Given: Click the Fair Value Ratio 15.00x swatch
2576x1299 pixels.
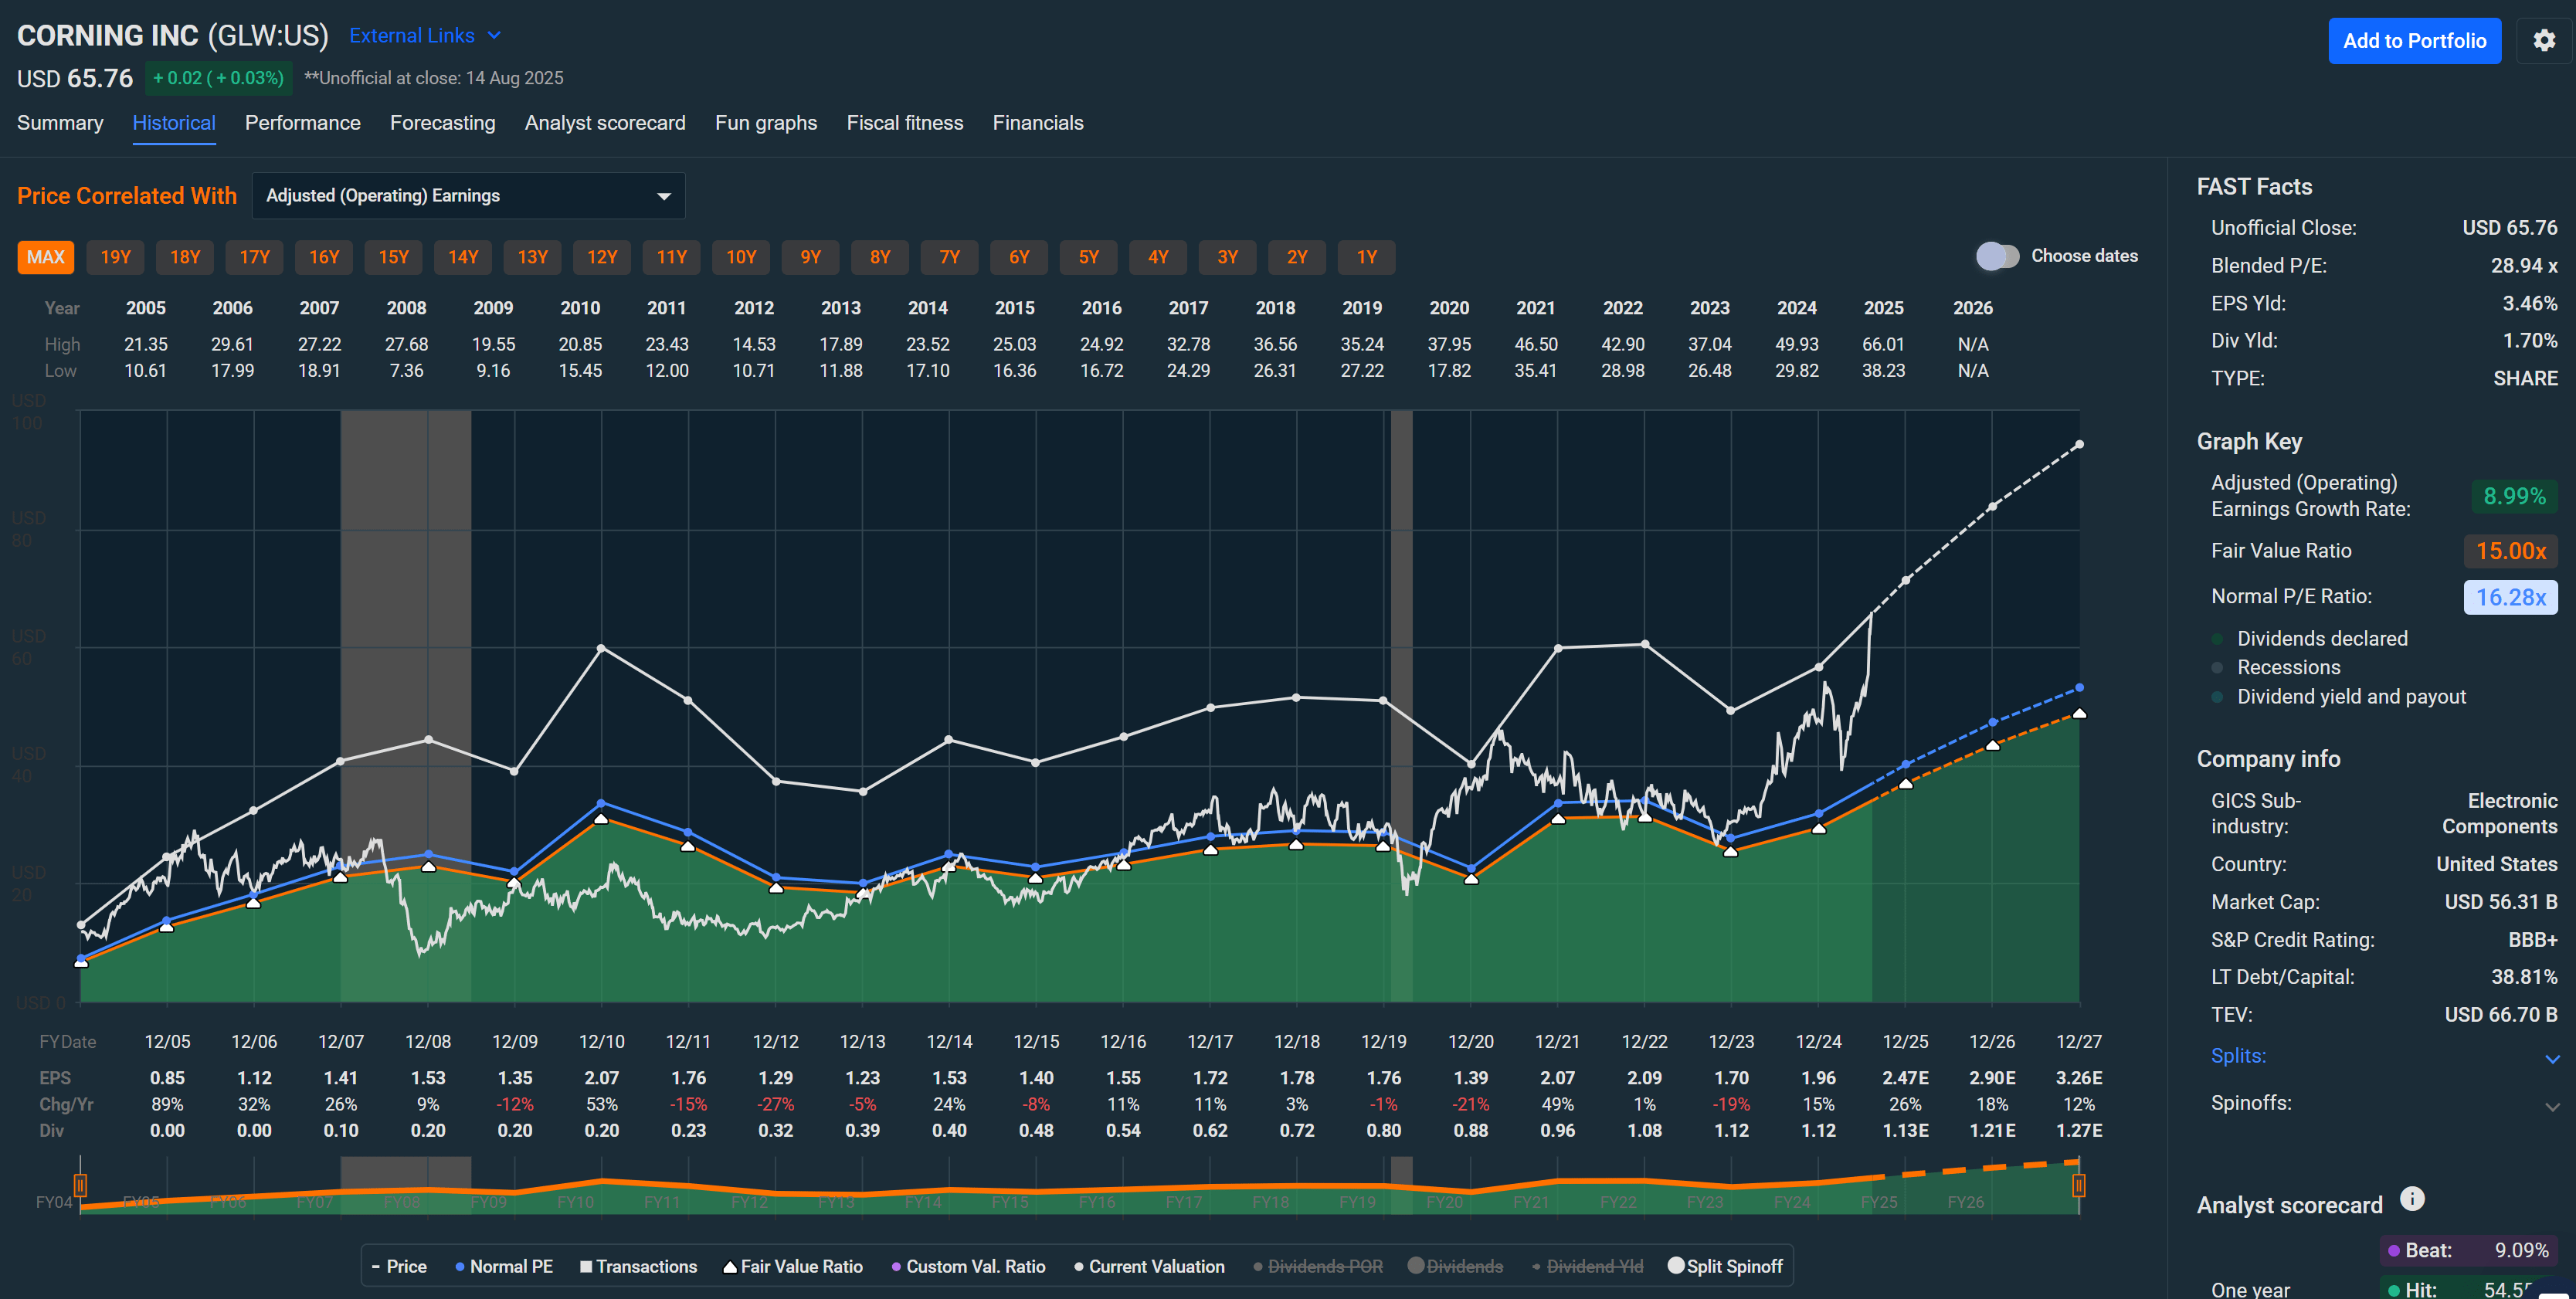Looking at the screenshot, I should [x=2510, y=551].
